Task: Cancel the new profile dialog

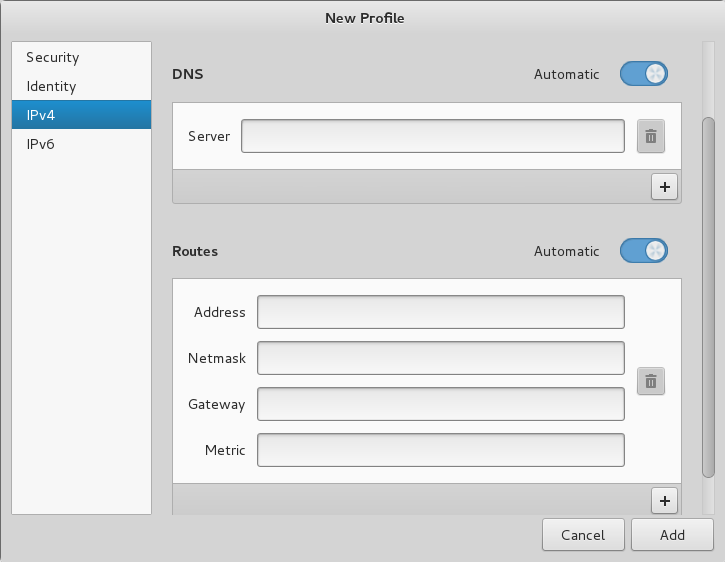Action: click(x=583, y=535)
